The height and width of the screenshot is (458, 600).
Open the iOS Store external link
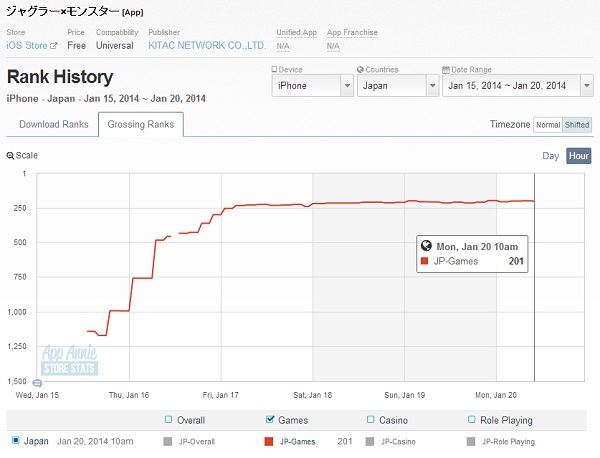(27, 46)
